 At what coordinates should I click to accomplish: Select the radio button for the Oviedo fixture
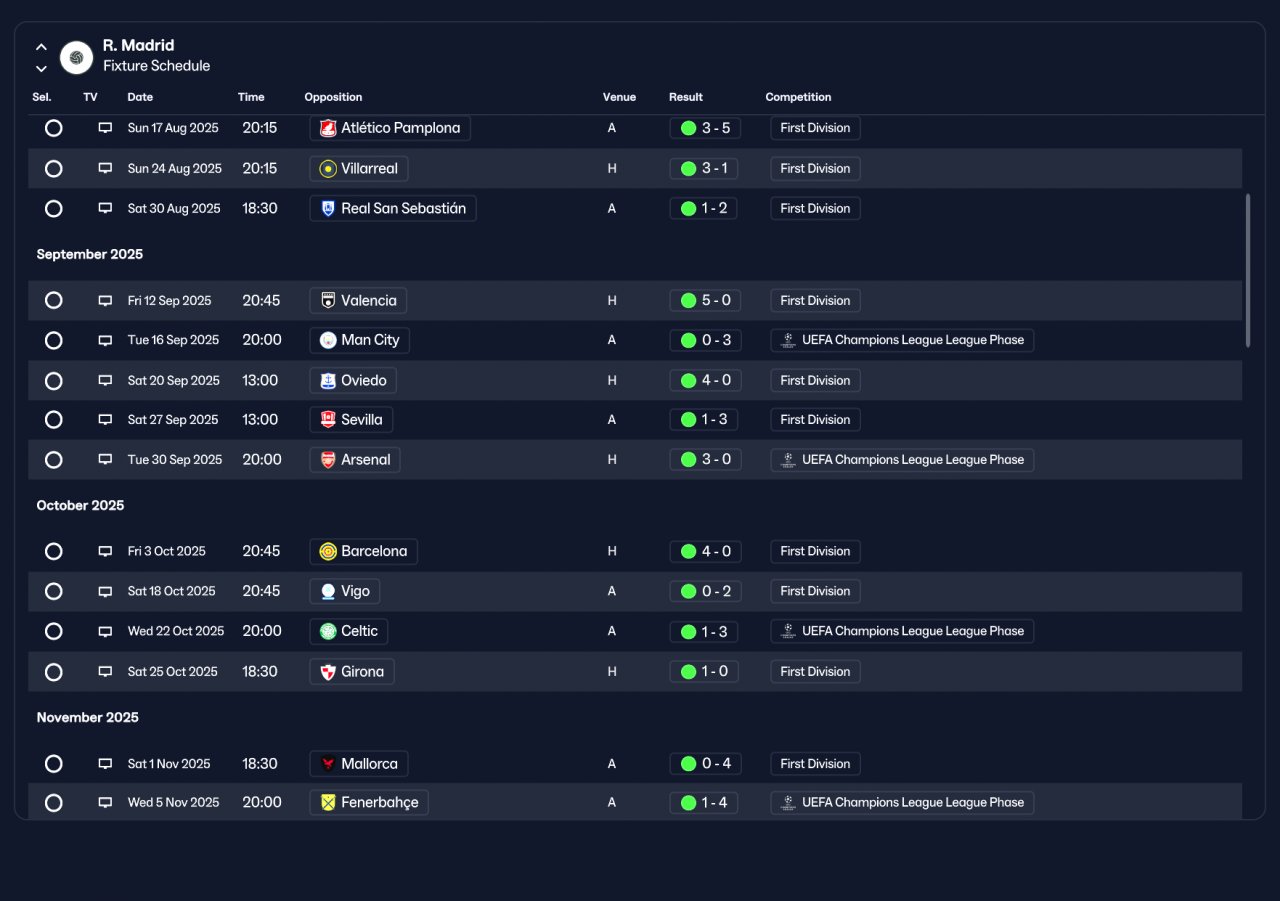coord(54,380)
